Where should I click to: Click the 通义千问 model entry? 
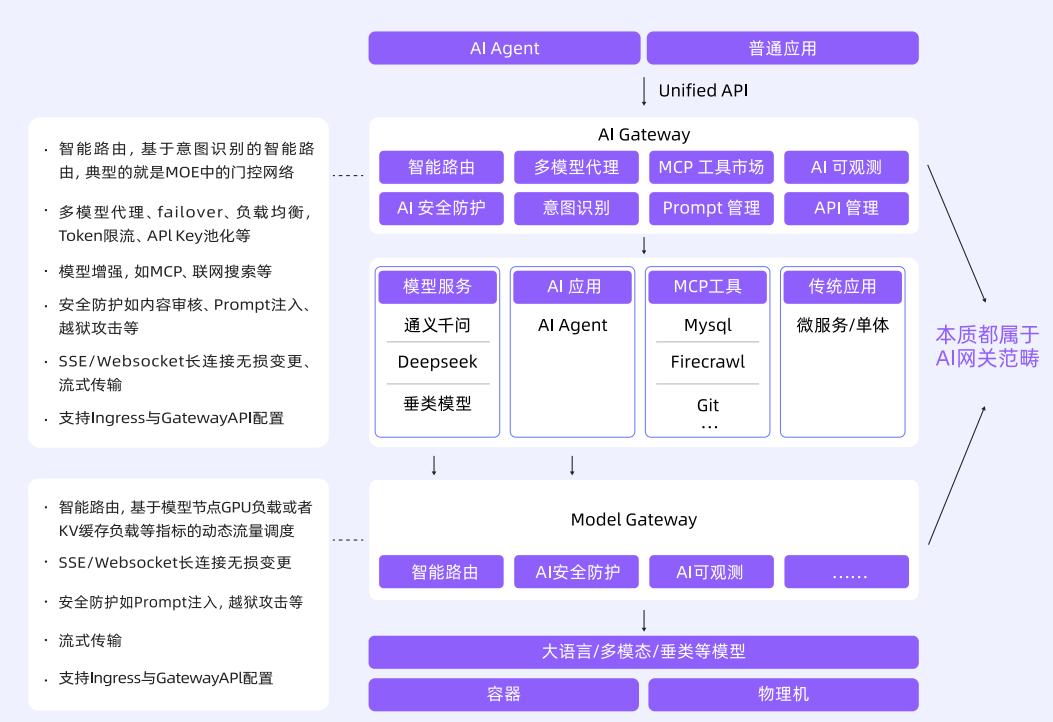pos(437,325)
